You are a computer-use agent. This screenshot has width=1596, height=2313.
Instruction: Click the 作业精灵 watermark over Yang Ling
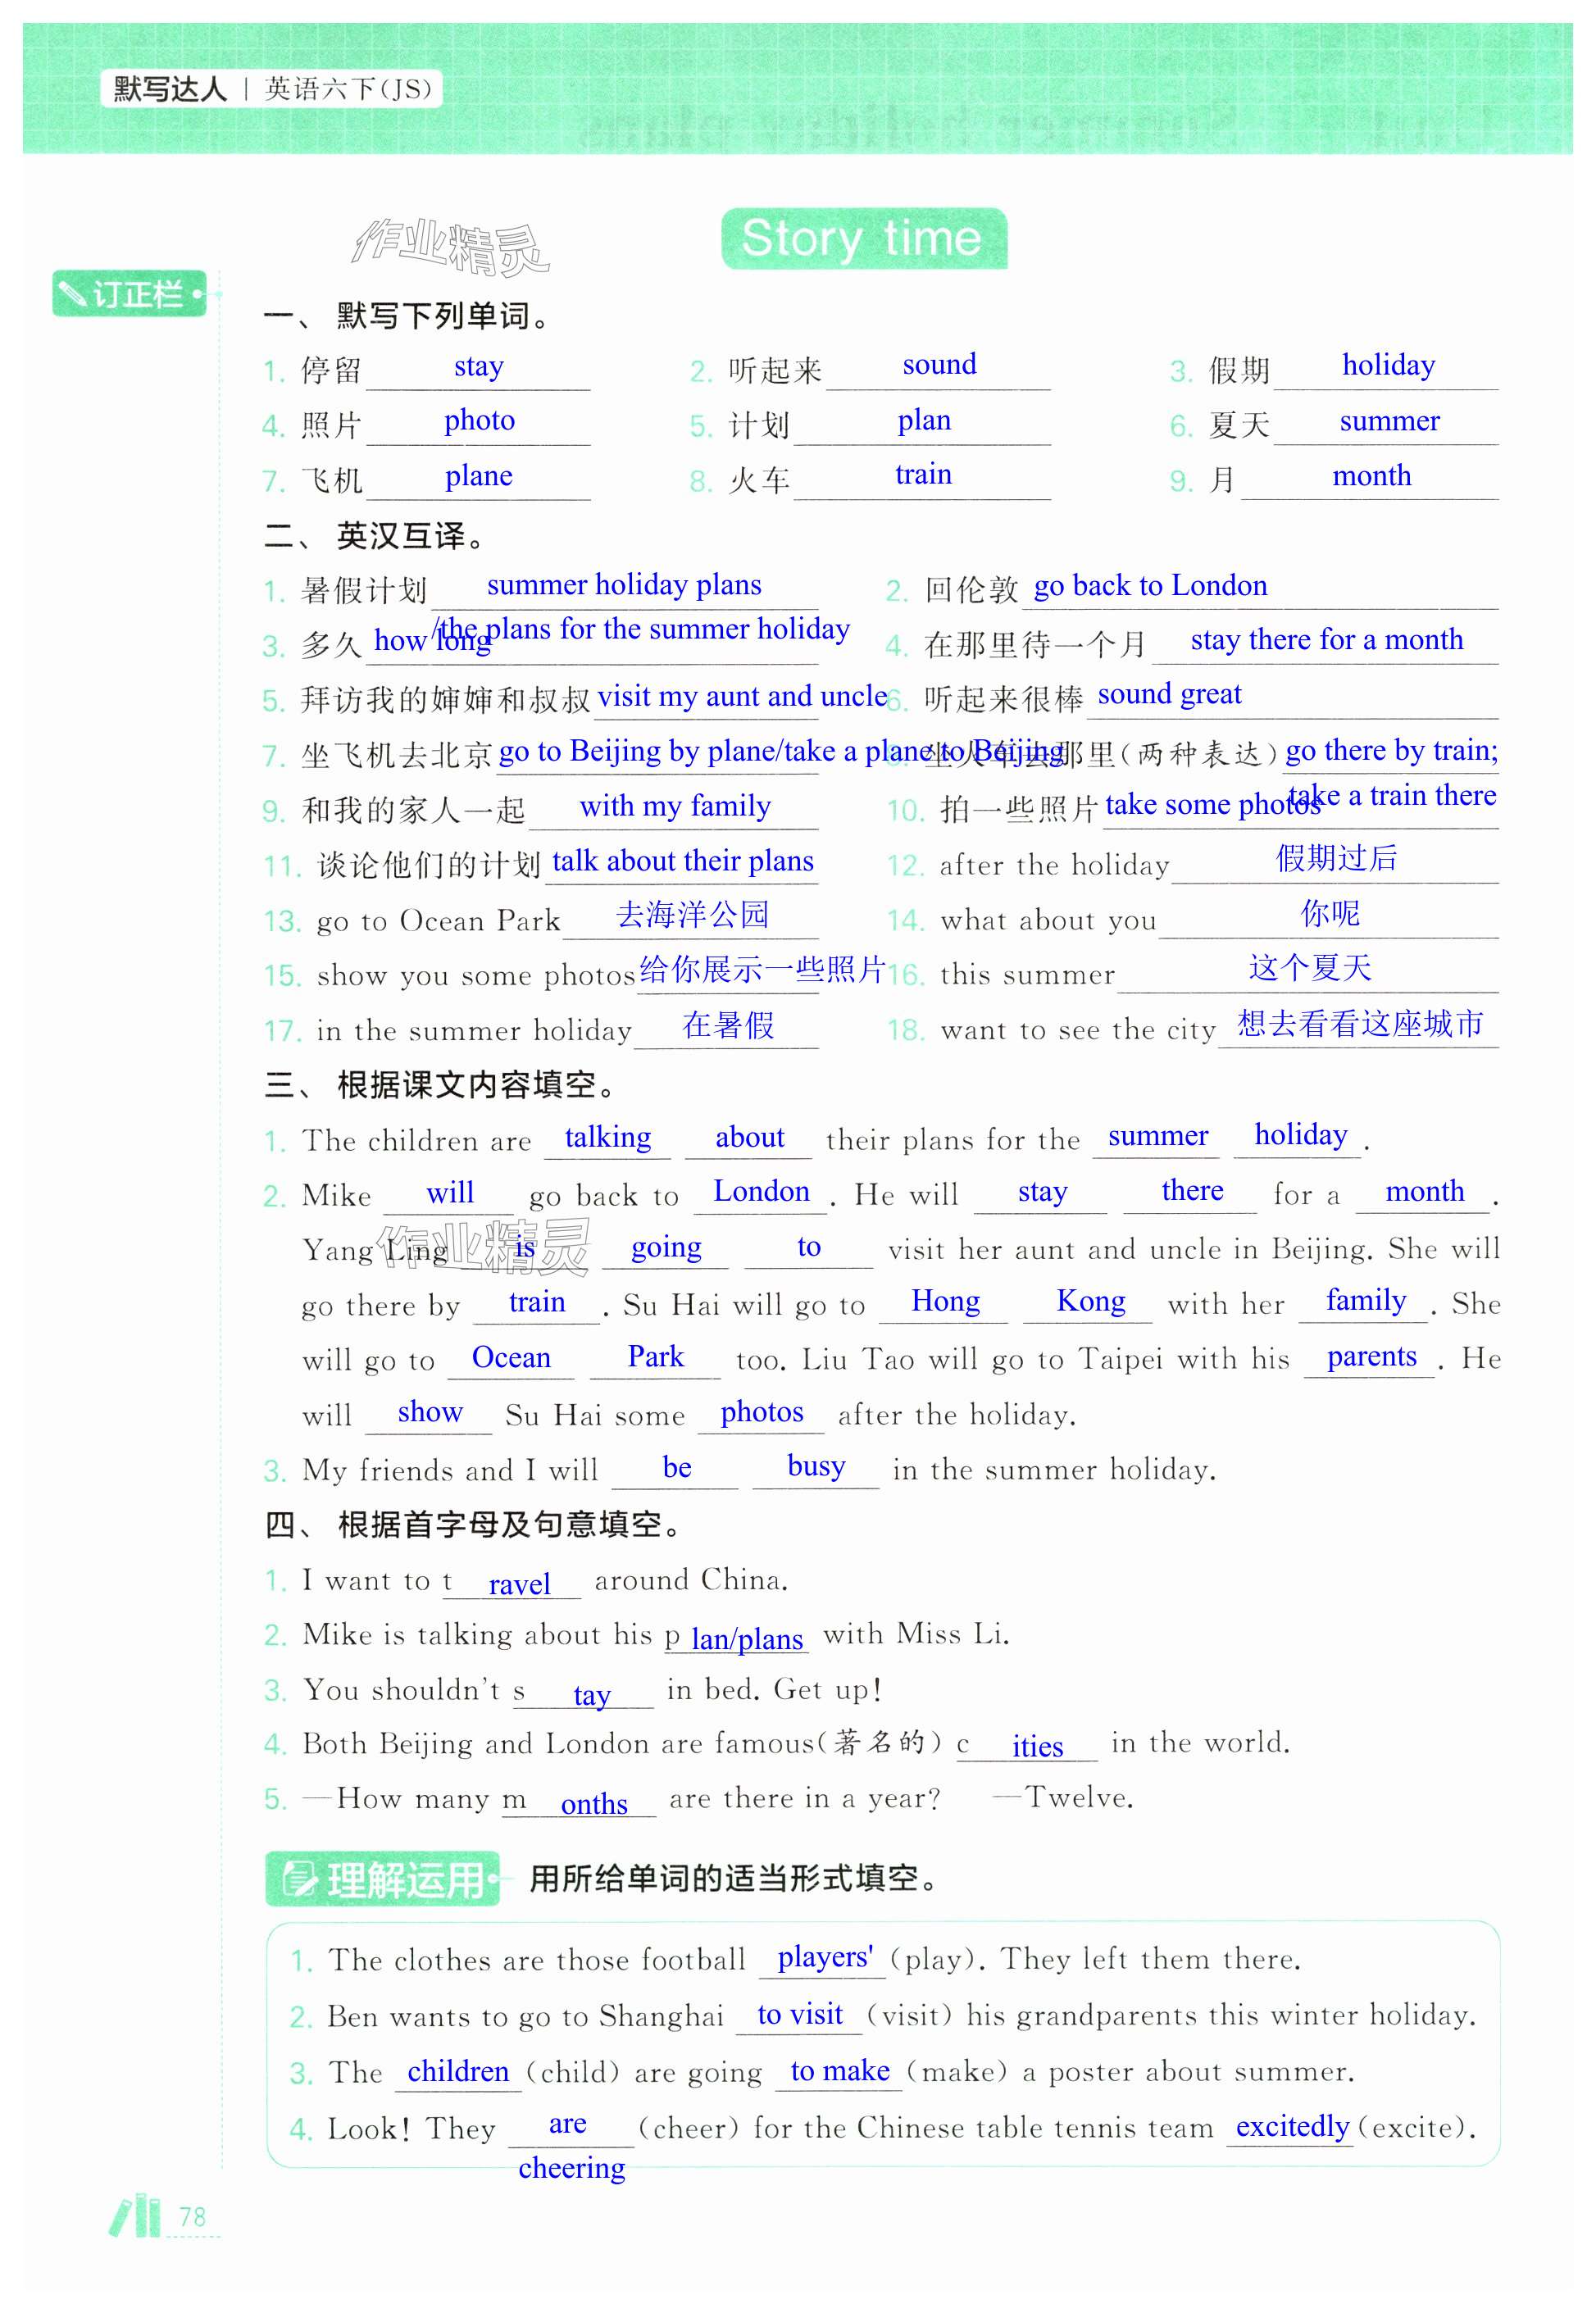coord(485,1248)
